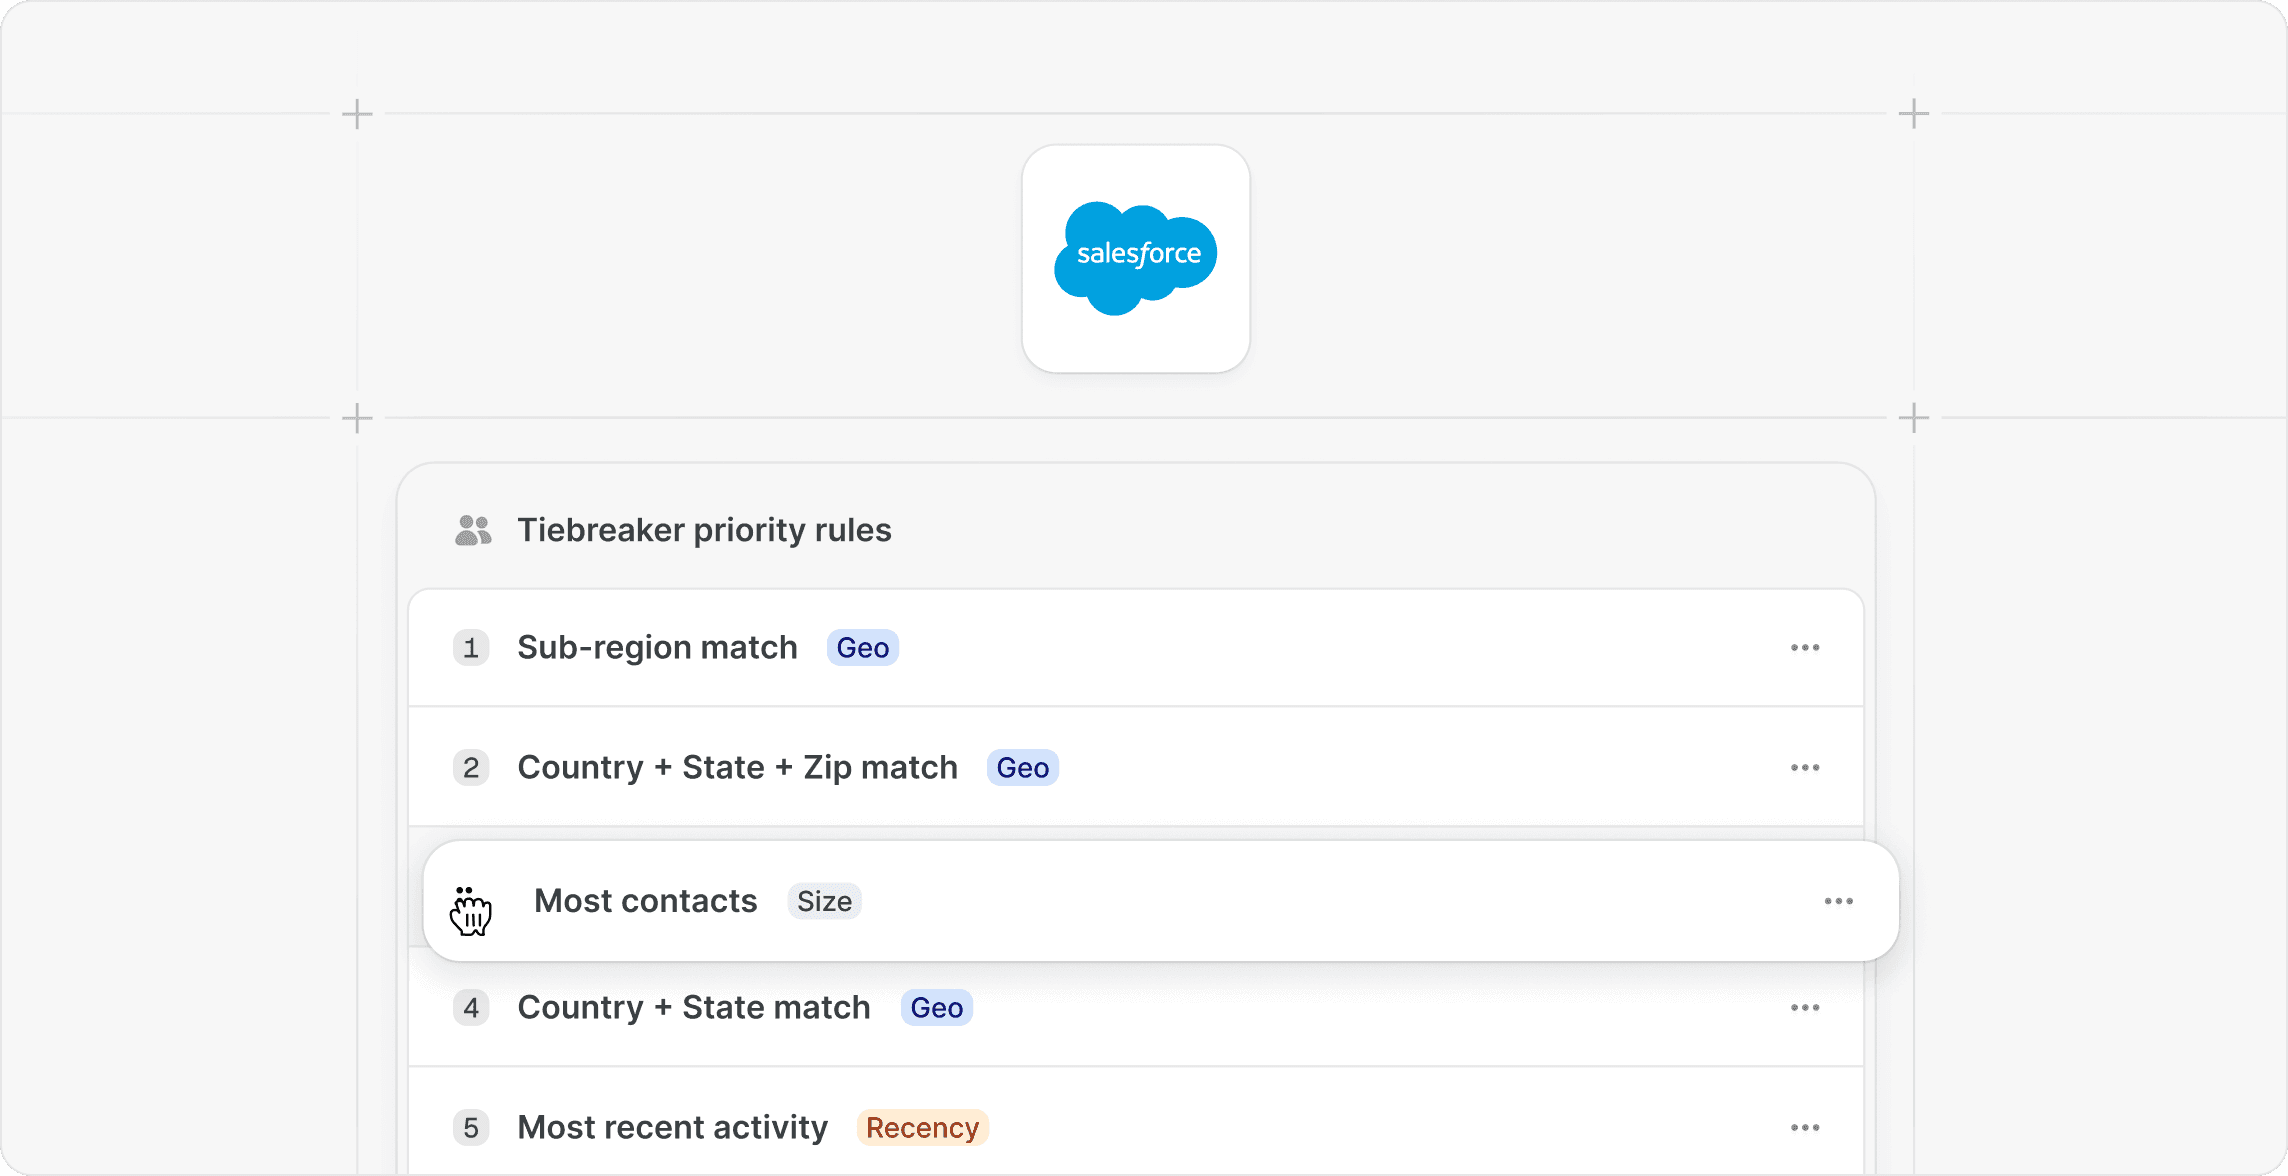Click the Geo tag on Sub-region match
The height and width of the screenshot is (1176, 2288).
863,648
